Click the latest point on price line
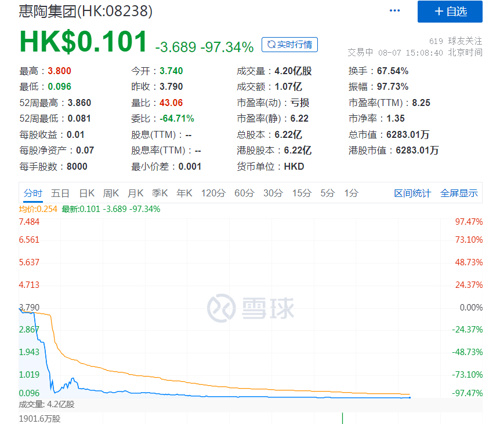The width and height of the screenshot is (500, 424). tap(410, 397)
